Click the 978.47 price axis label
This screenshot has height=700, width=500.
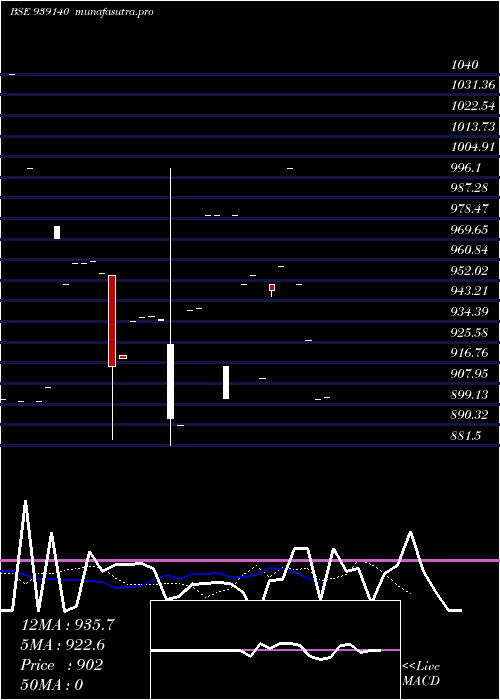pyautogui.click(x=470, y=209)
